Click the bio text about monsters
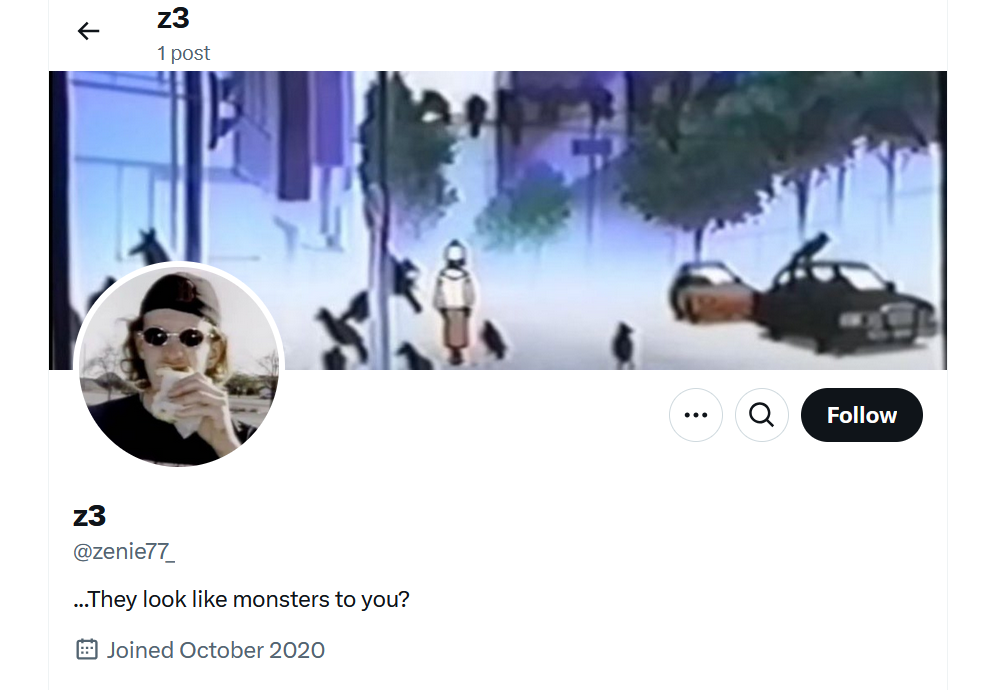 [x=241, y=599]
